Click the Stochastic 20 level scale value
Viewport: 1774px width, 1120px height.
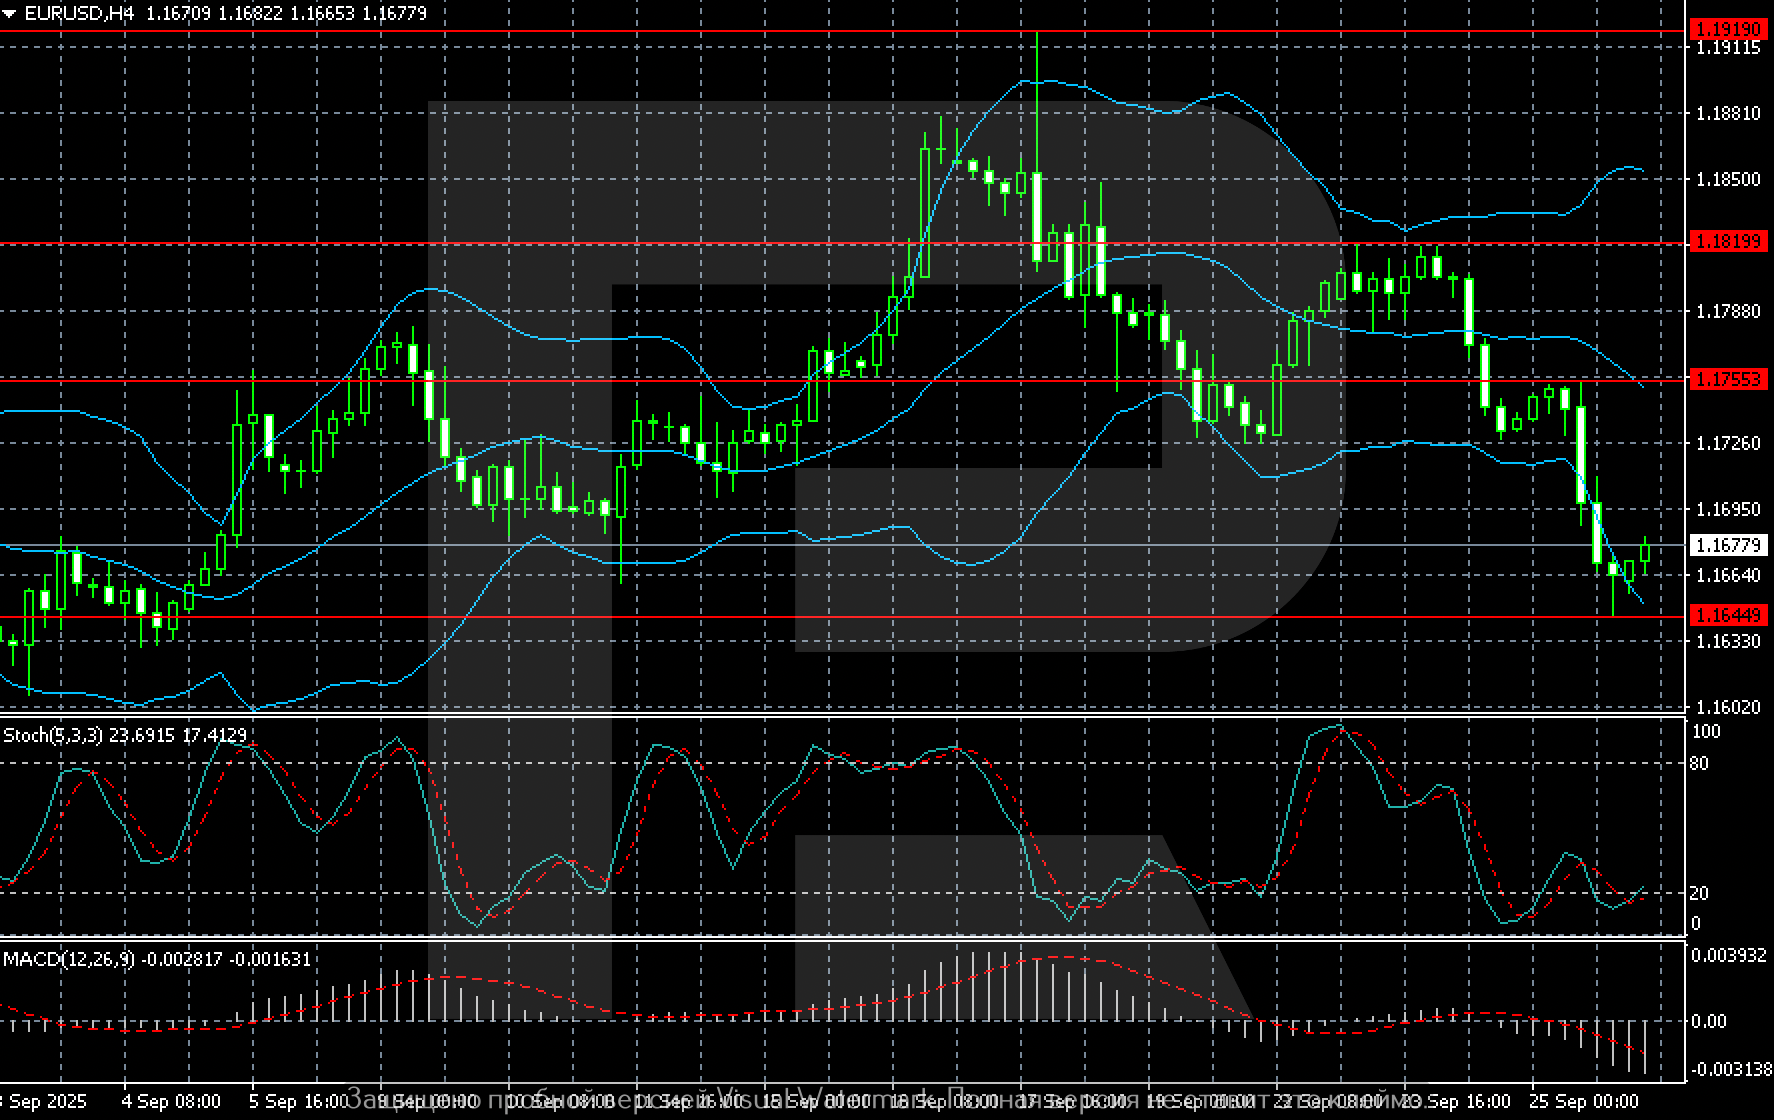[x=1698, y=893]
